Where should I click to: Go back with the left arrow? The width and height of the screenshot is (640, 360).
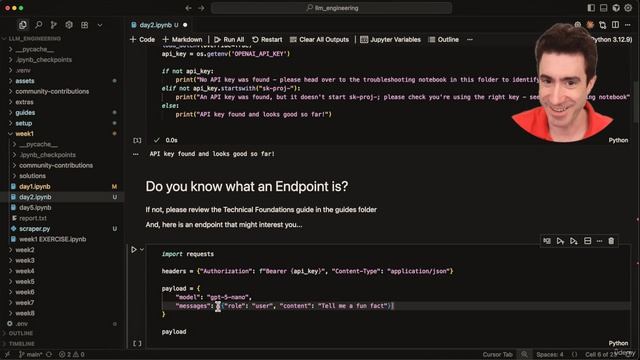[x=188, y=8]
